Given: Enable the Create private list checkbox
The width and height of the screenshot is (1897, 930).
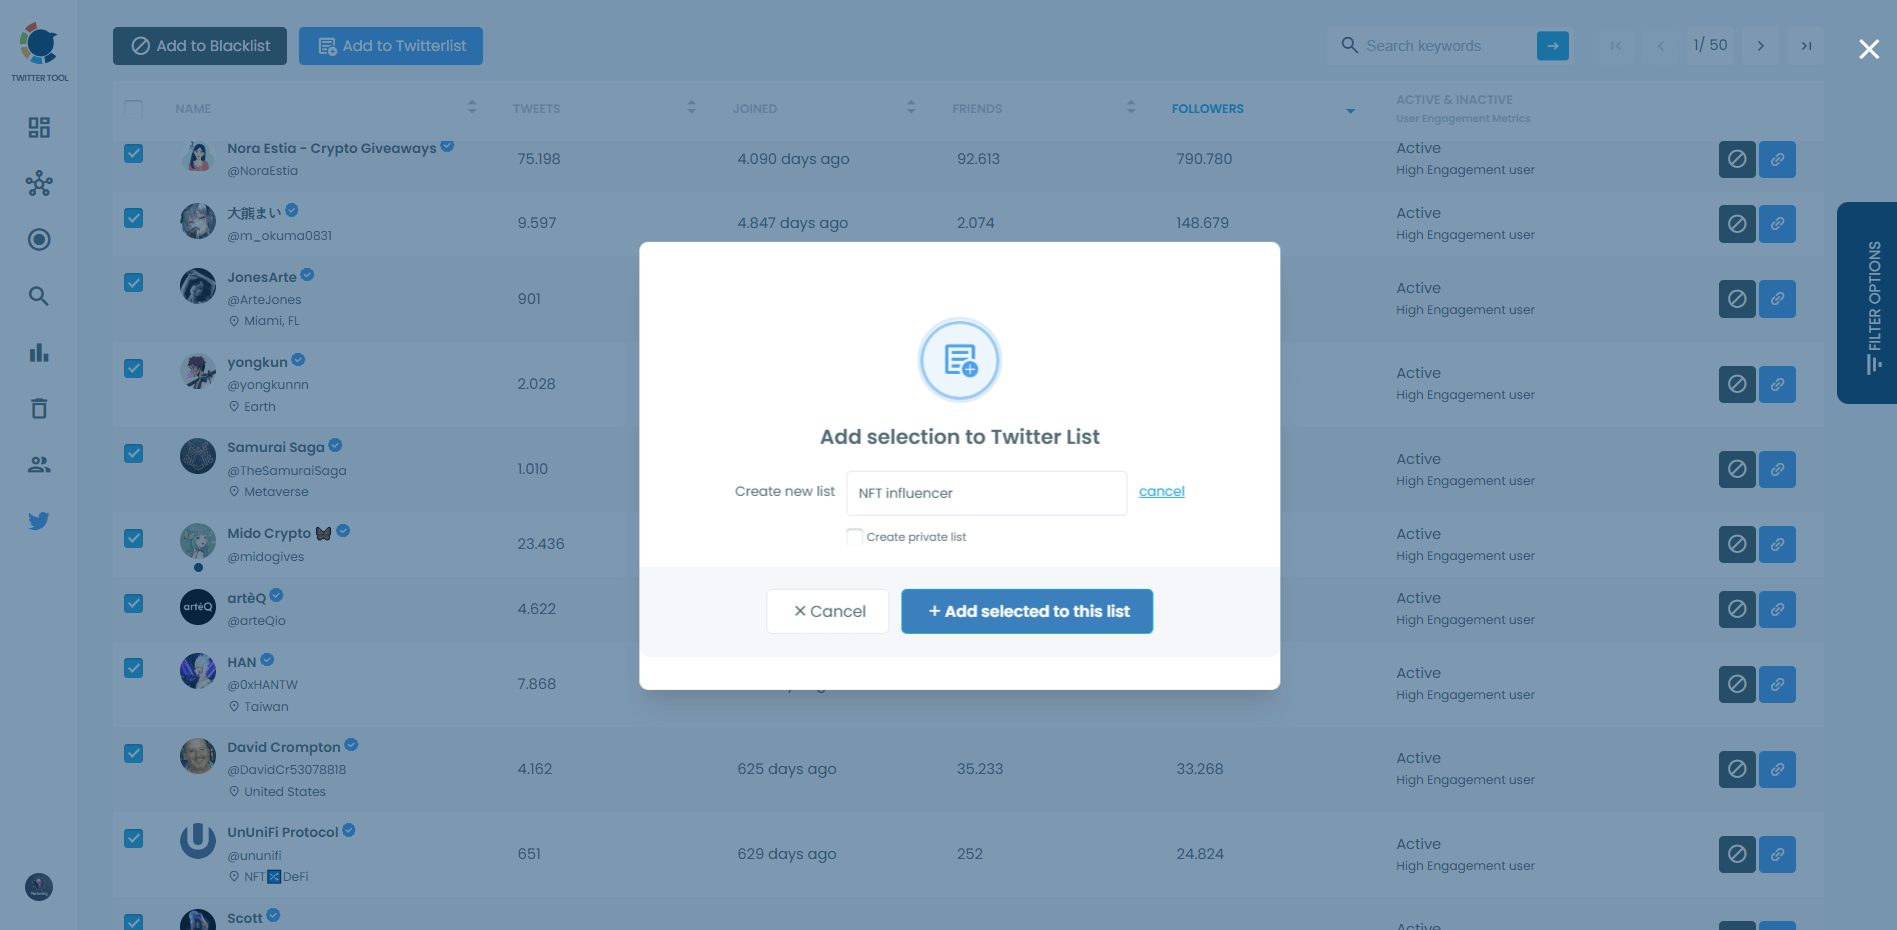Looking at the screenshot, I should coord(855,537).
